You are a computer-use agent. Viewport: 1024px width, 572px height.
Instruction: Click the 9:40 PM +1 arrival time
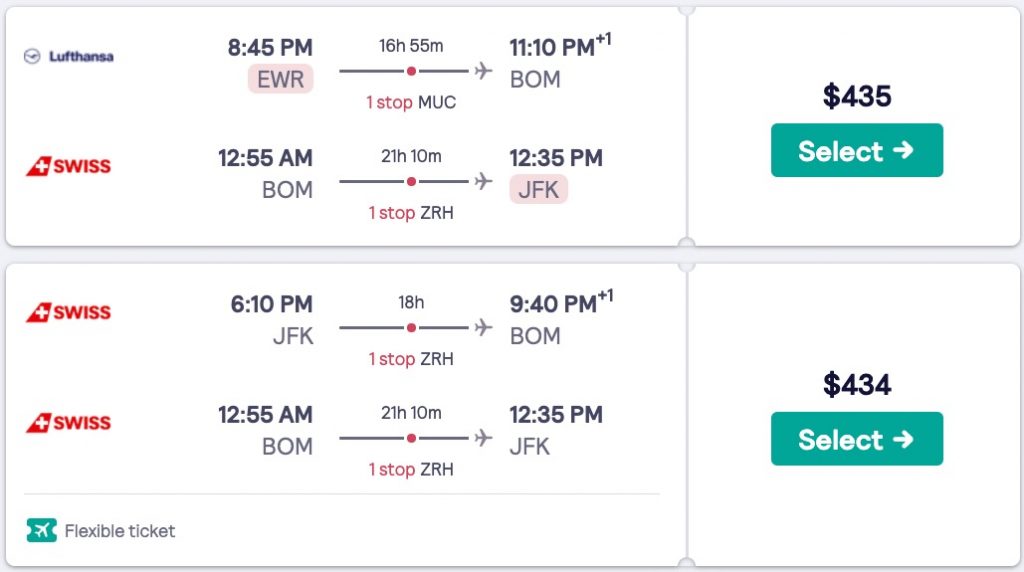click(560, 303)
